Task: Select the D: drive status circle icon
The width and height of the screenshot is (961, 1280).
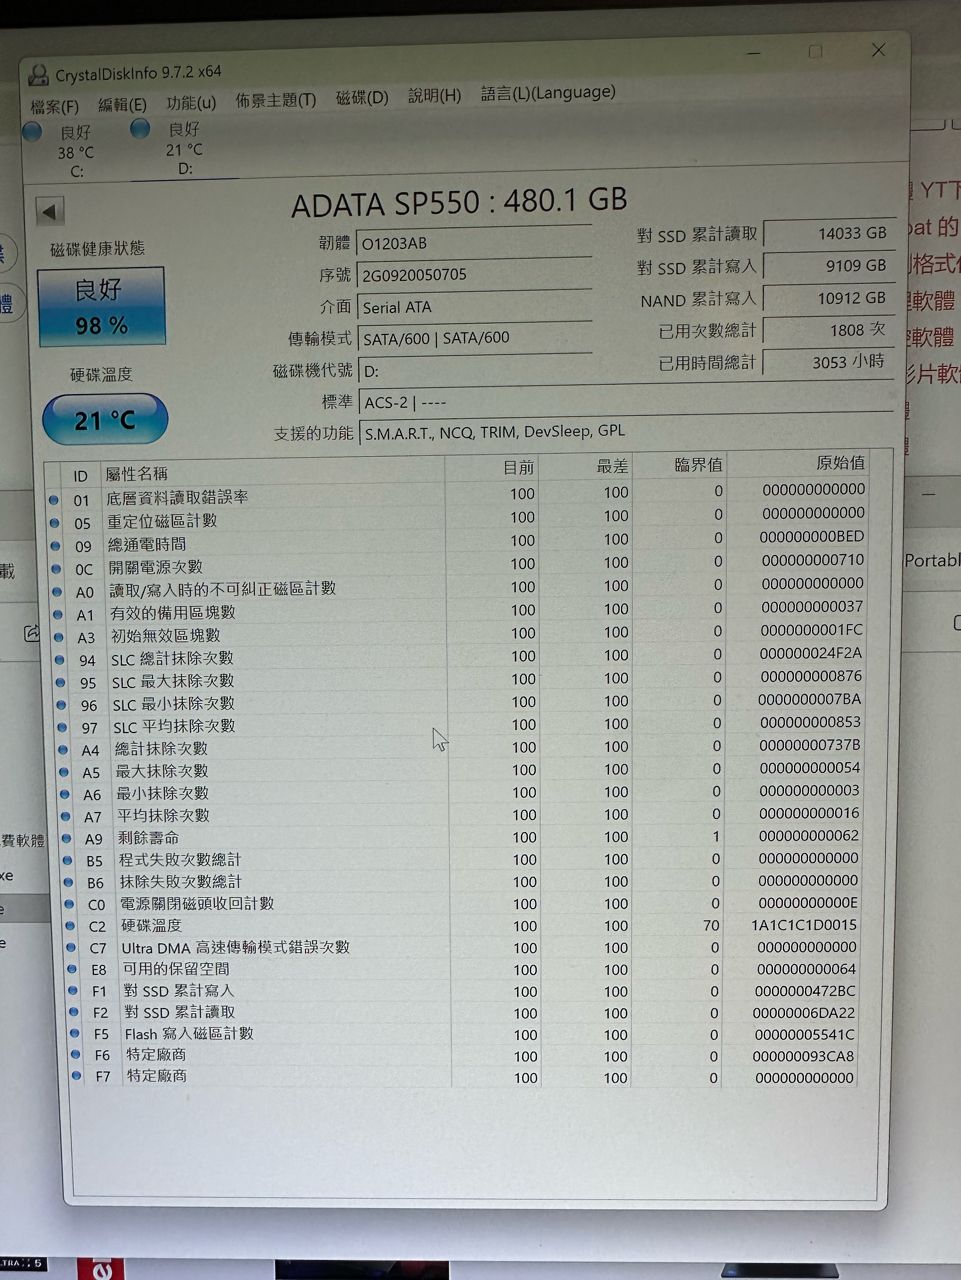Action: pos(140,129)
